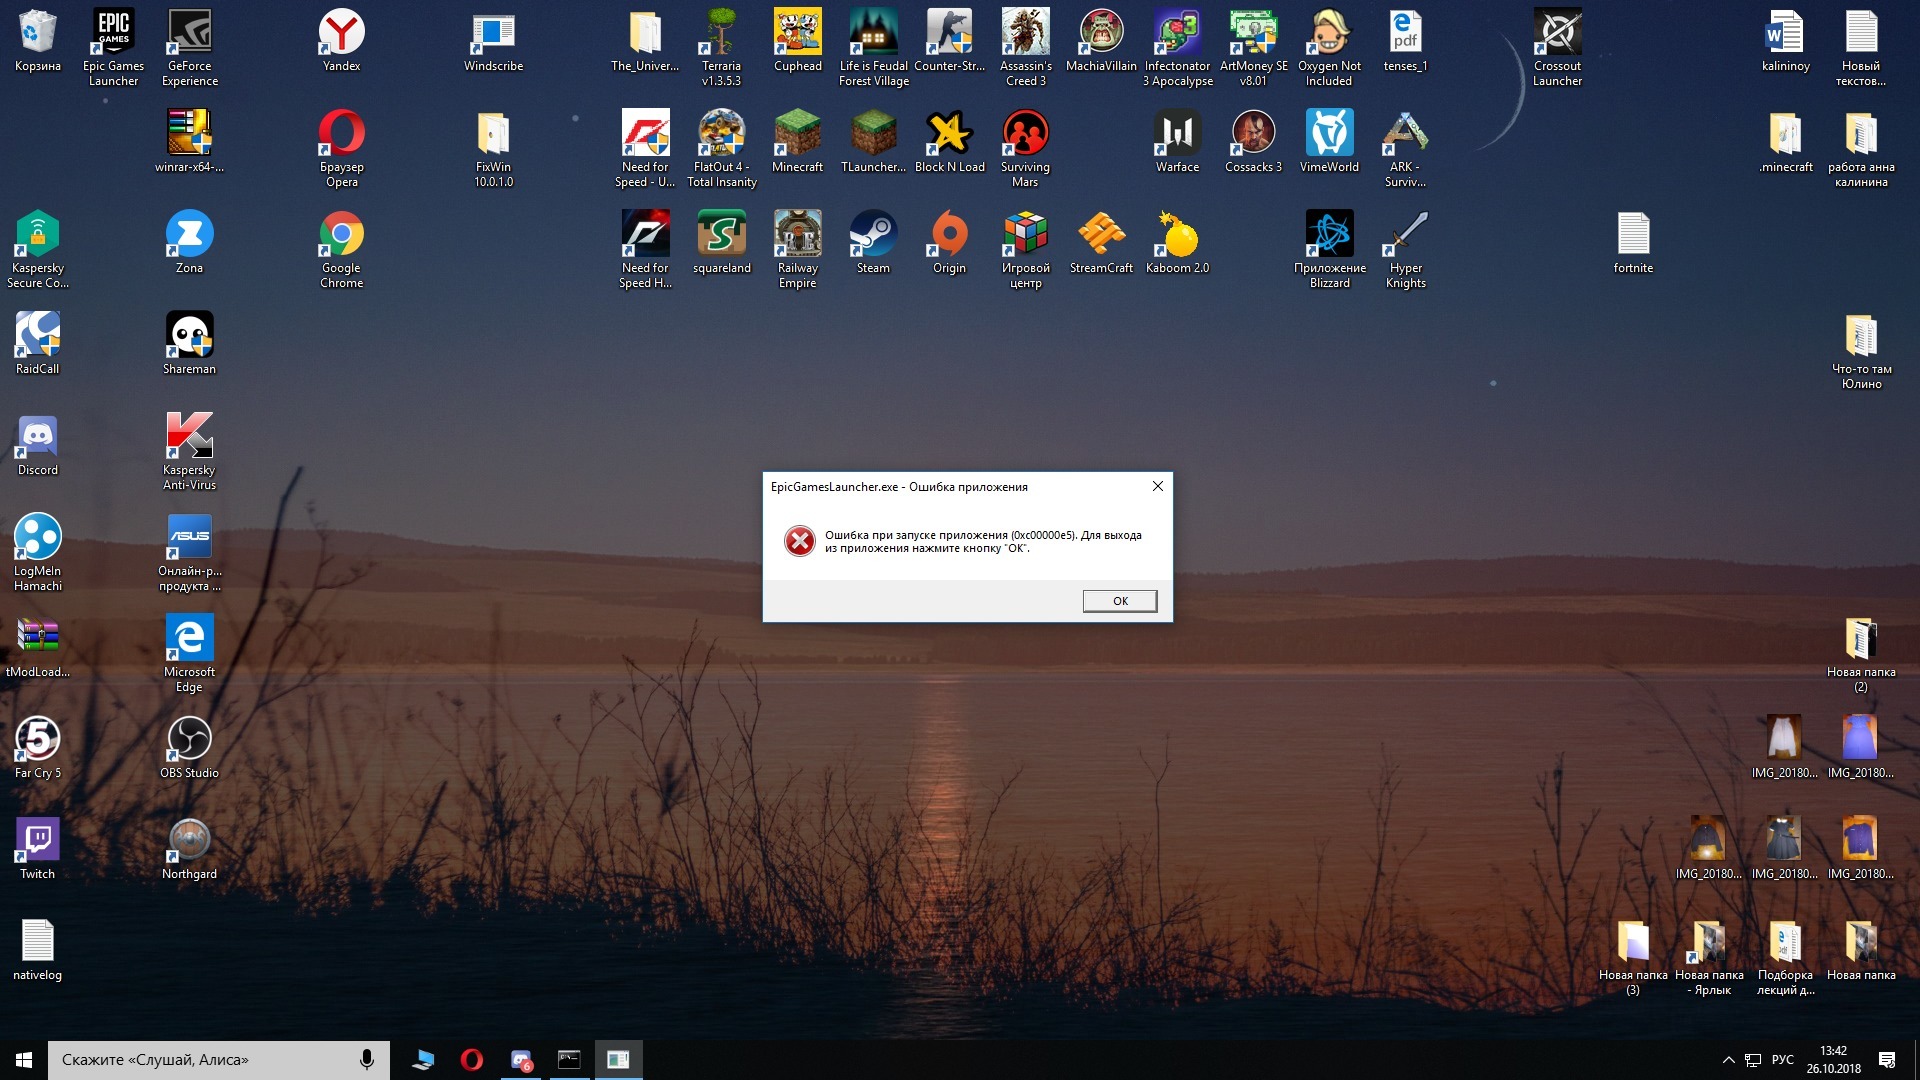
Task: Select the nativelog text file
Action: tap(38, 949)
